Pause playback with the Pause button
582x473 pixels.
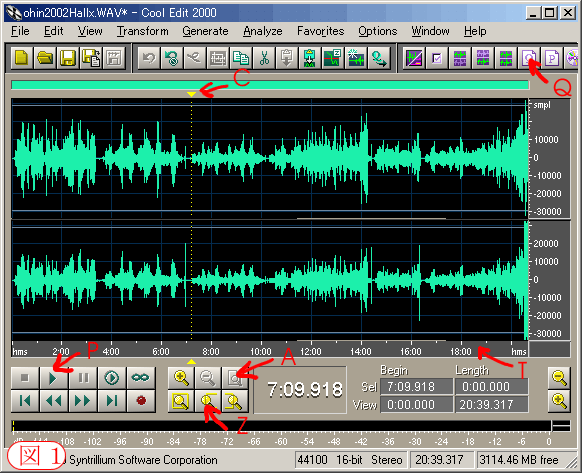tap(83, 378)
